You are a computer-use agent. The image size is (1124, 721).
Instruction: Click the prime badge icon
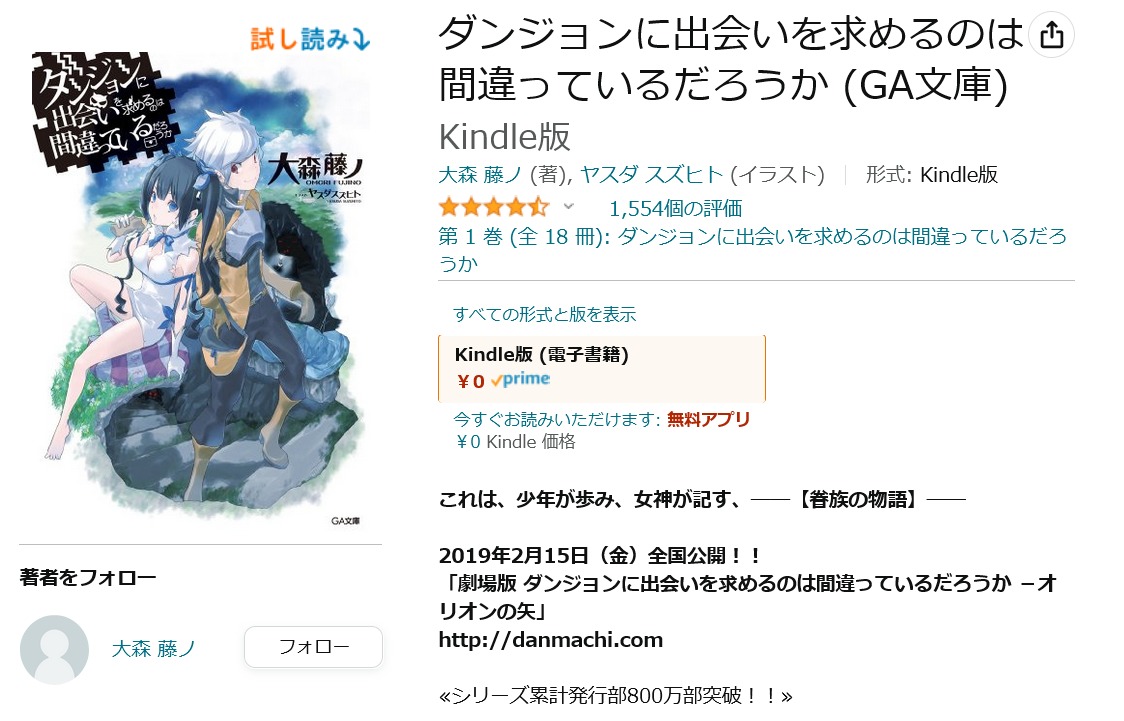tap(520, 380)
